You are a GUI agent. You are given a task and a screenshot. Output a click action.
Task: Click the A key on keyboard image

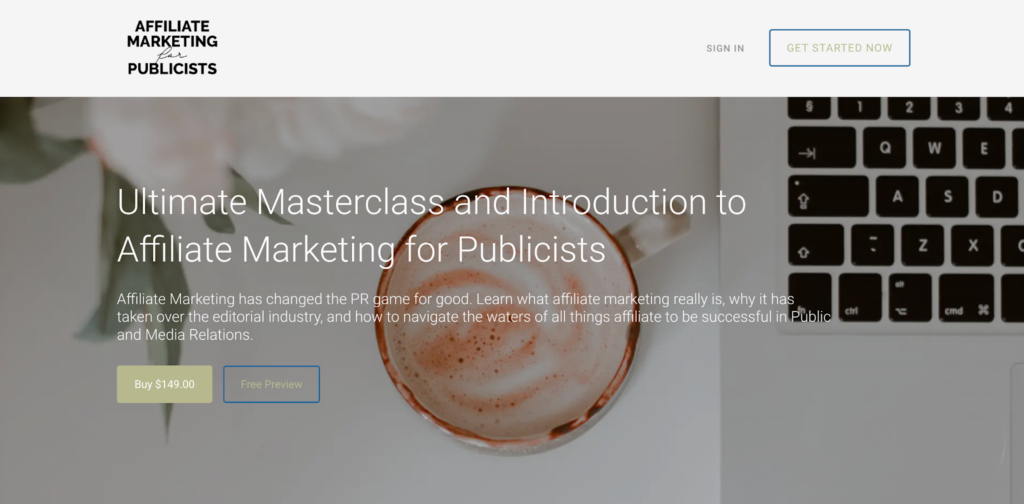(897, 197)
